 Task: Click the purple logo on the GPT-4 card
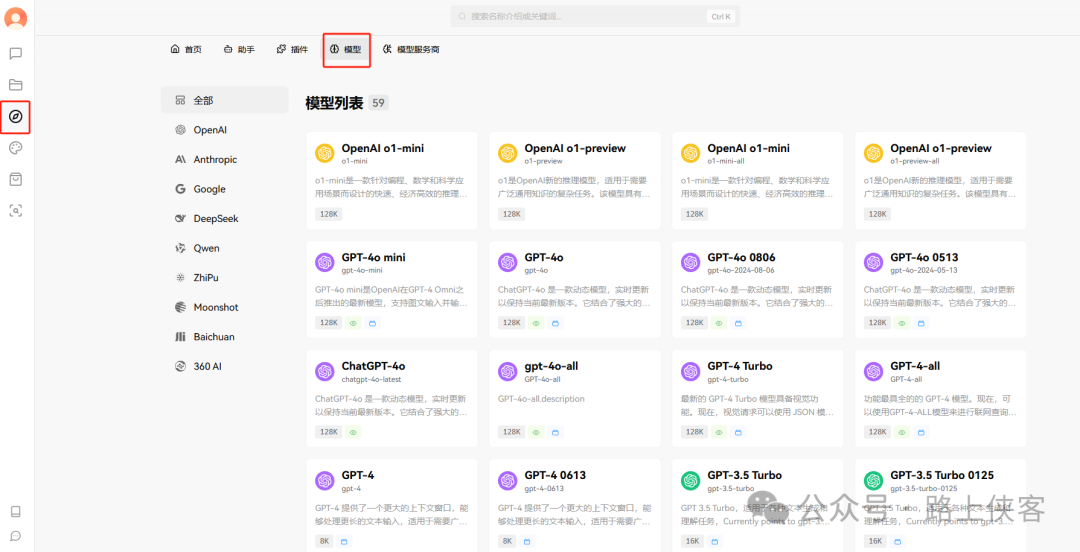point(324,480)
